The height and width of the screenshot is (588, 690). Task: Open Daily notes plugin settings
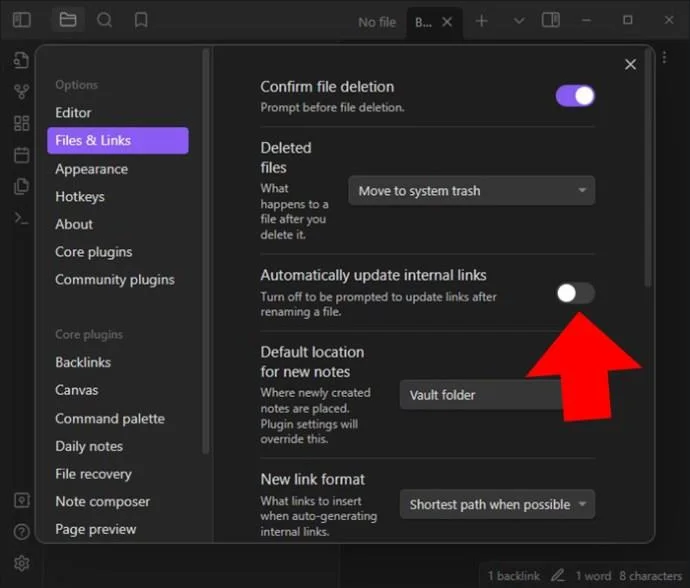117,446
